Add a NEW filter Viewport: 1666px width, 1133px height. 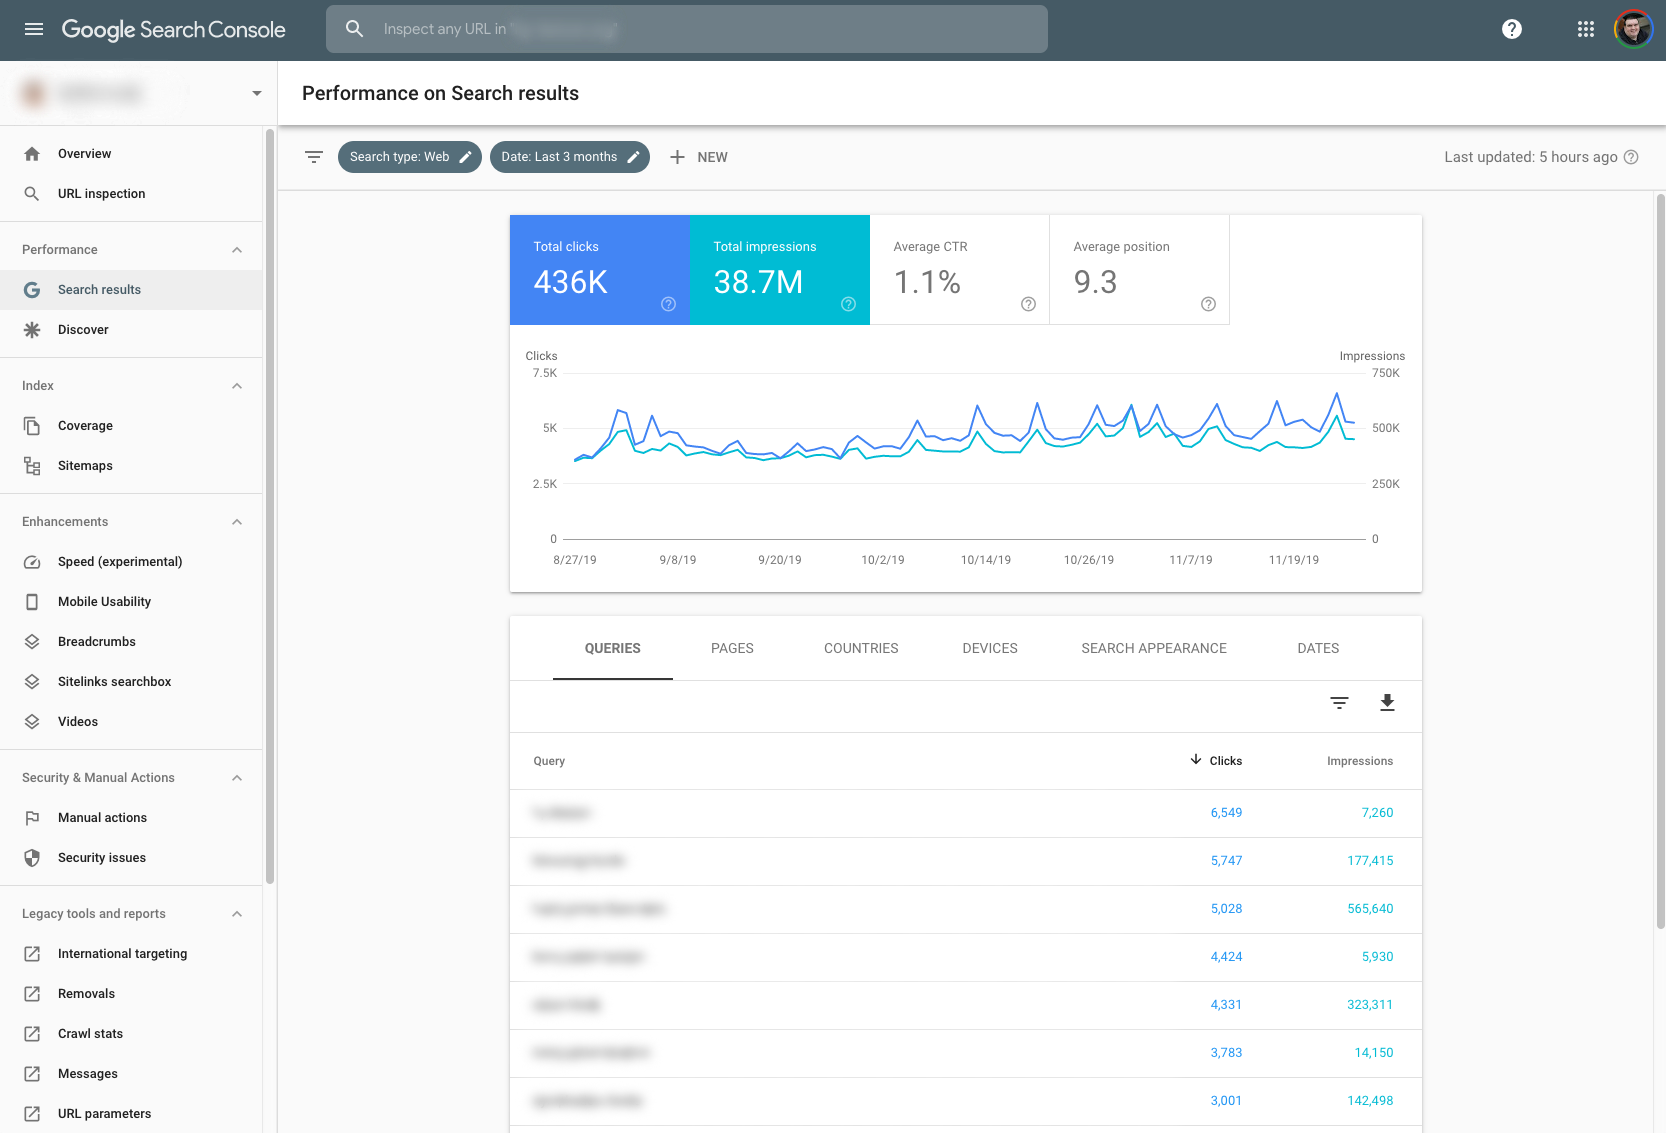[x=699, y=157]
